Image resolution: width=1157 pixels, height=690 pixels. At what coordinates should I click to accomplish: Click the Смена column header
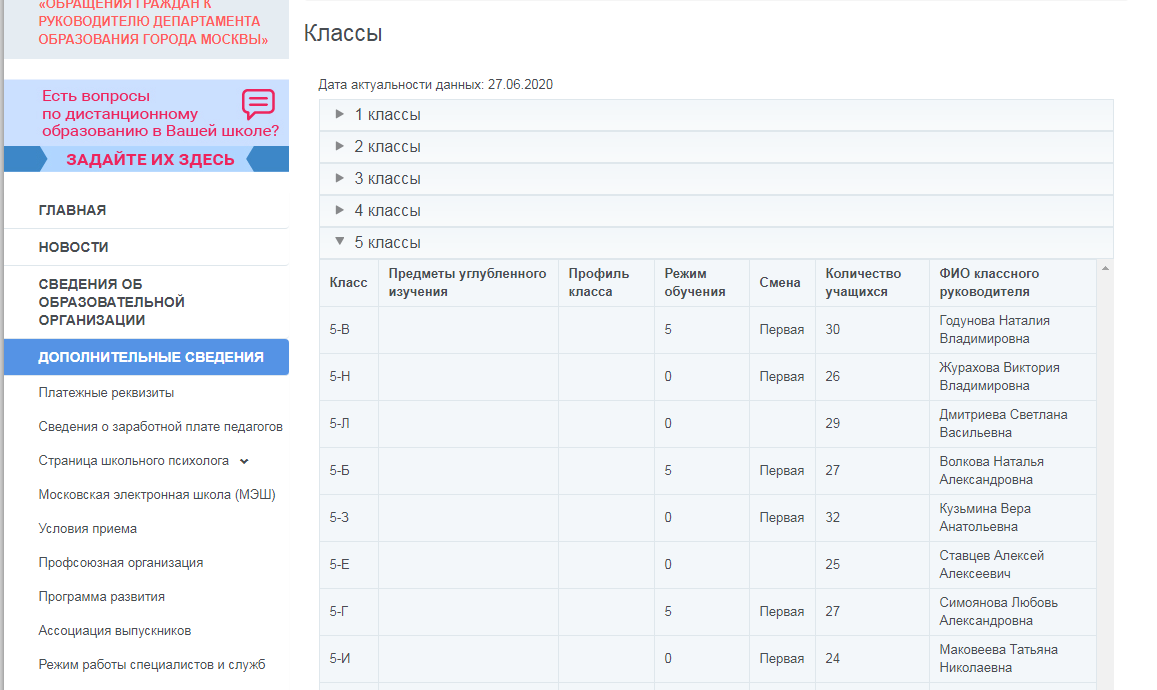pyautogui.click(x=780, y=283)
